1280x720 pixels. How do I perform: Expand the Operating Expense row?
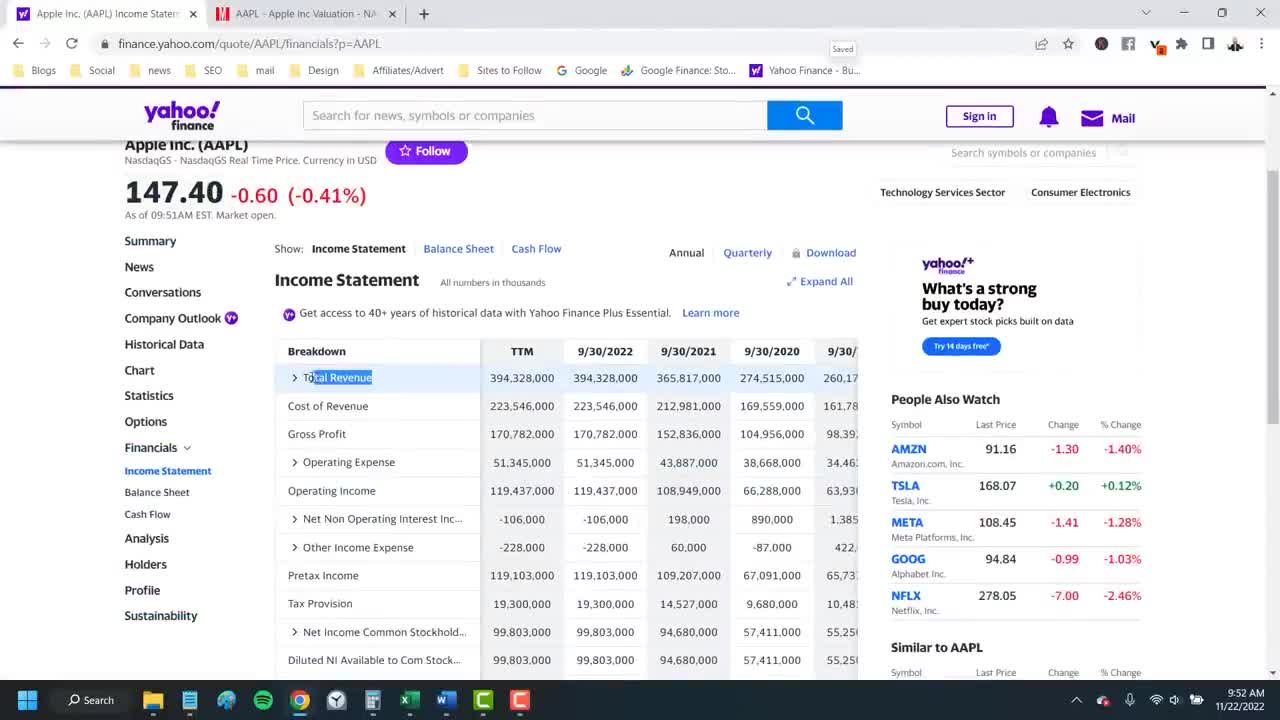(x=294, y=463)
